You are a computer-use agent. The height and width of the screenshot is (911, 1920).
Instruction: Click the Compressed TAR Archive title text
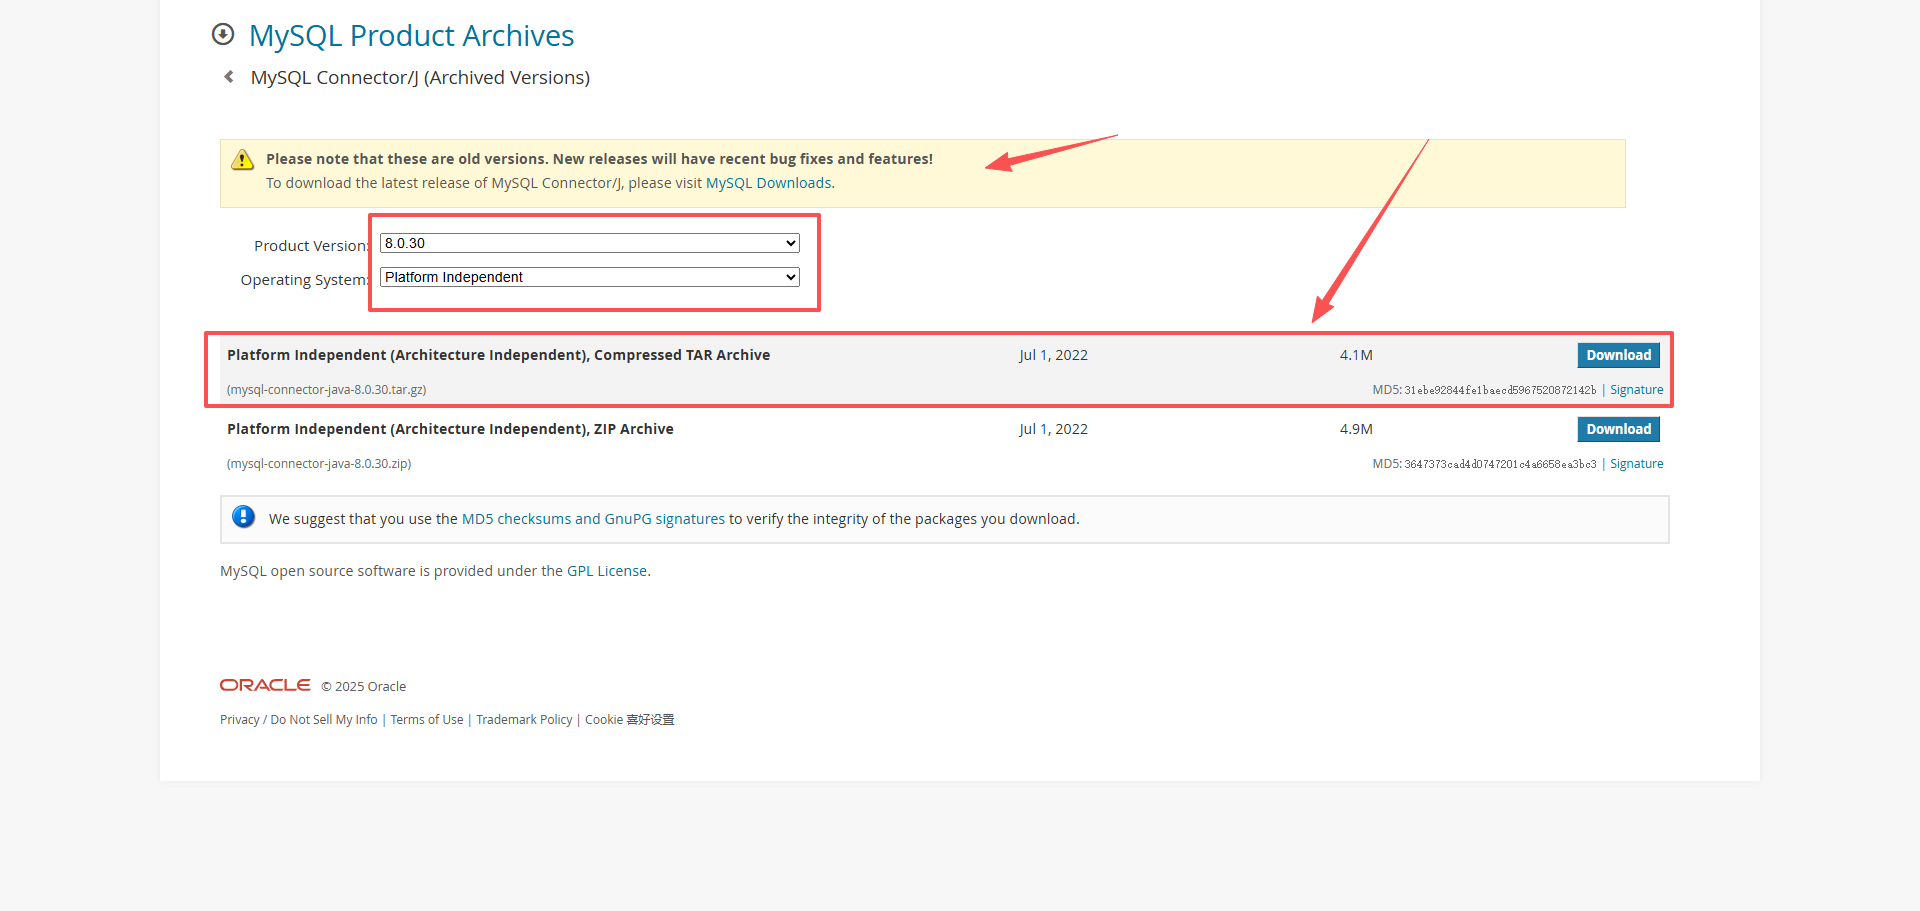point(498,355)
